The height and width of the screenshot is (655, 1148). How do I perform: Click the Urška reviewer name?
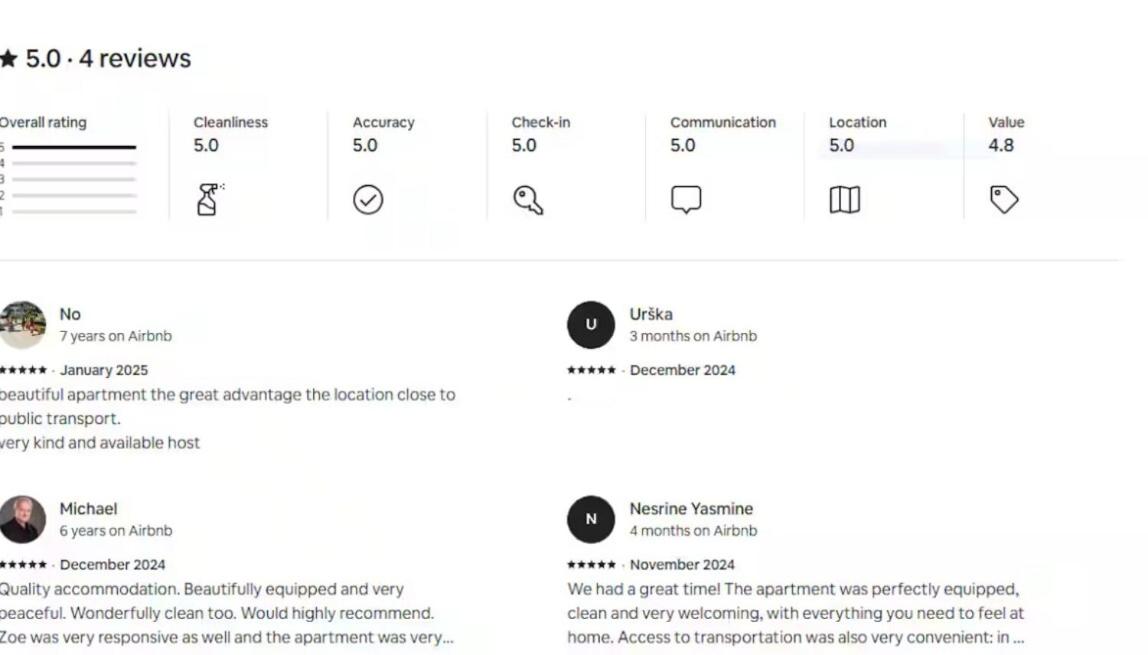tap(651, 314)
